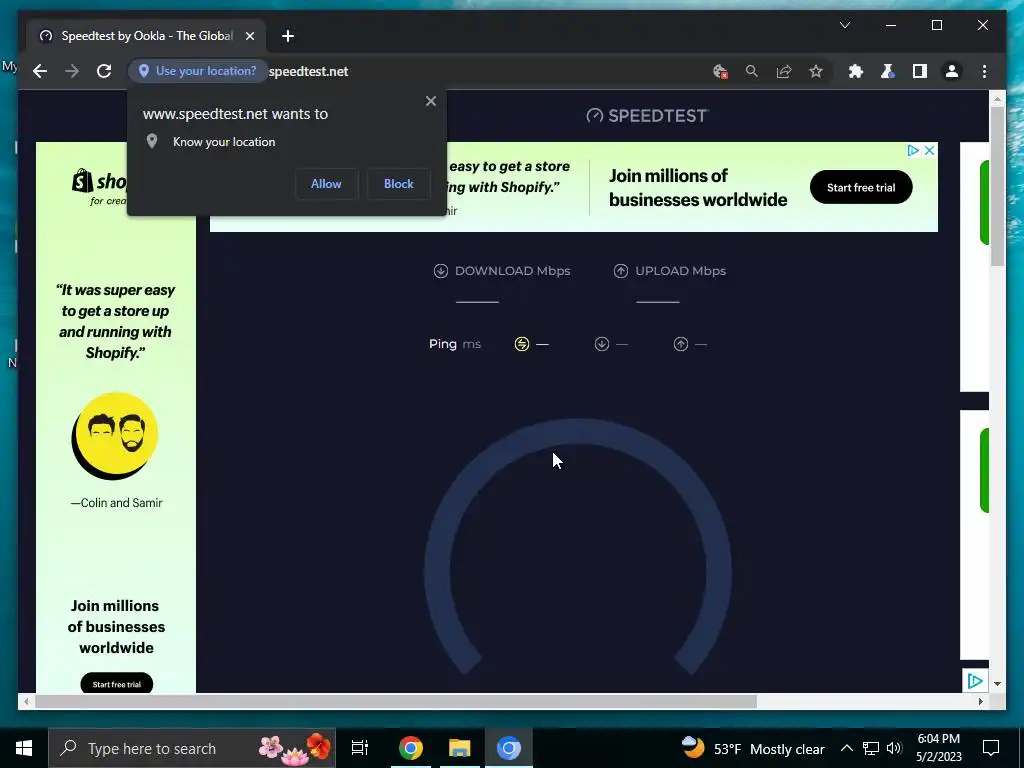This screenshot has width=1024, height=768.
Task: Open the tab search chevron
Action: (x=844, y=25)
